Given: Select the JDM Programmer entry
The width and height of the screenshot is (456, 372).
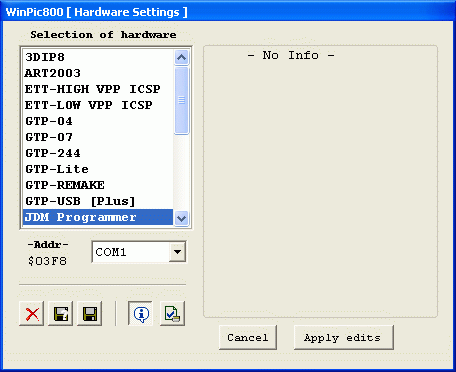Looking at the screenshot, I should (98, 217).
